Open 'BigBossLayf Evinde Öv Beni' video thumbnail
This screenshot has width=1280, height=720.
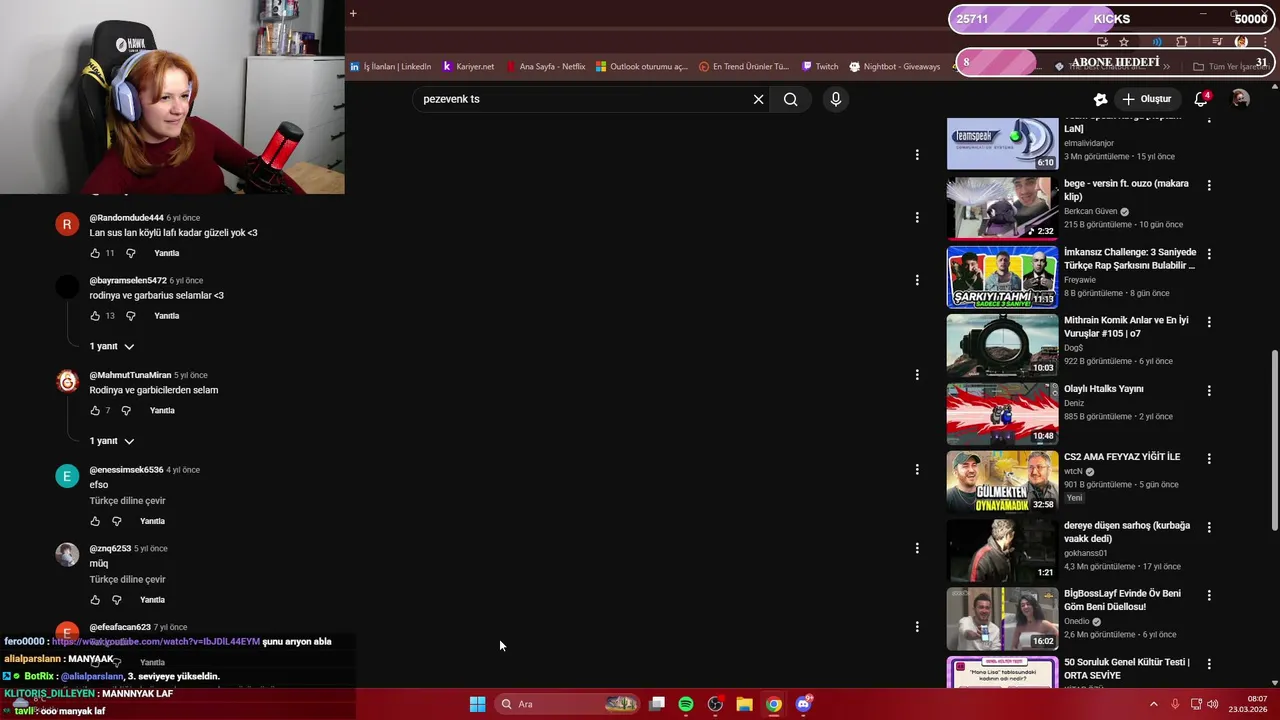click(x=1002, y=618)
